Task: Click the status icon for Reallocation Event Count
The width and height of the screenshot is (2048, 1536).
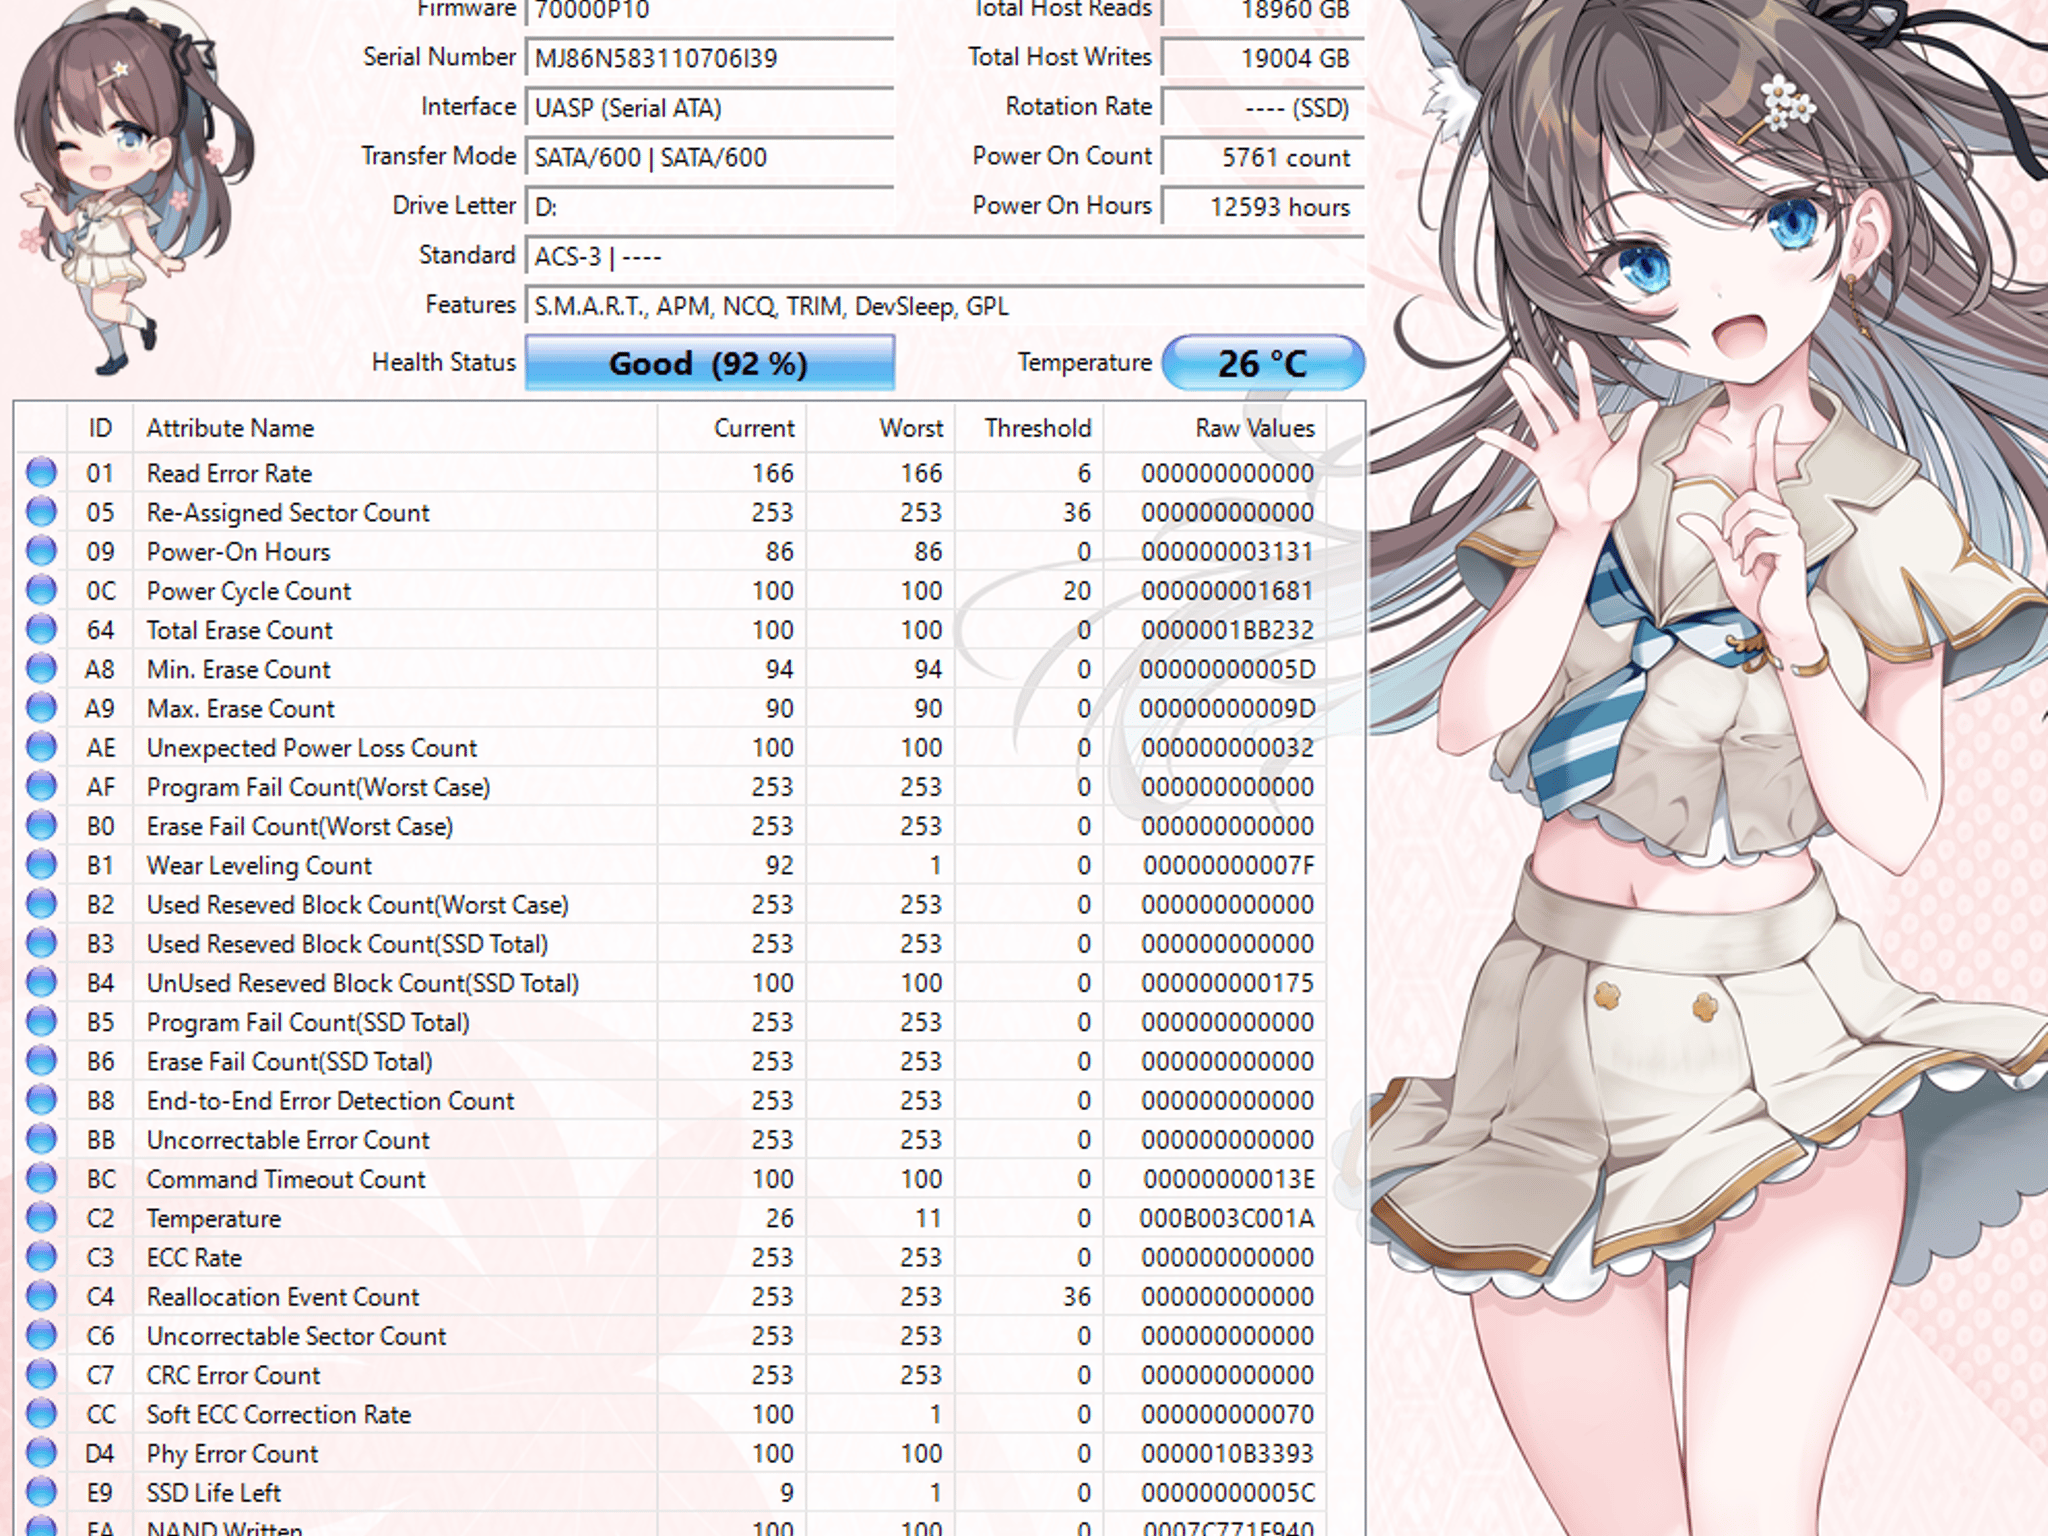Action: click(41, 1295)
